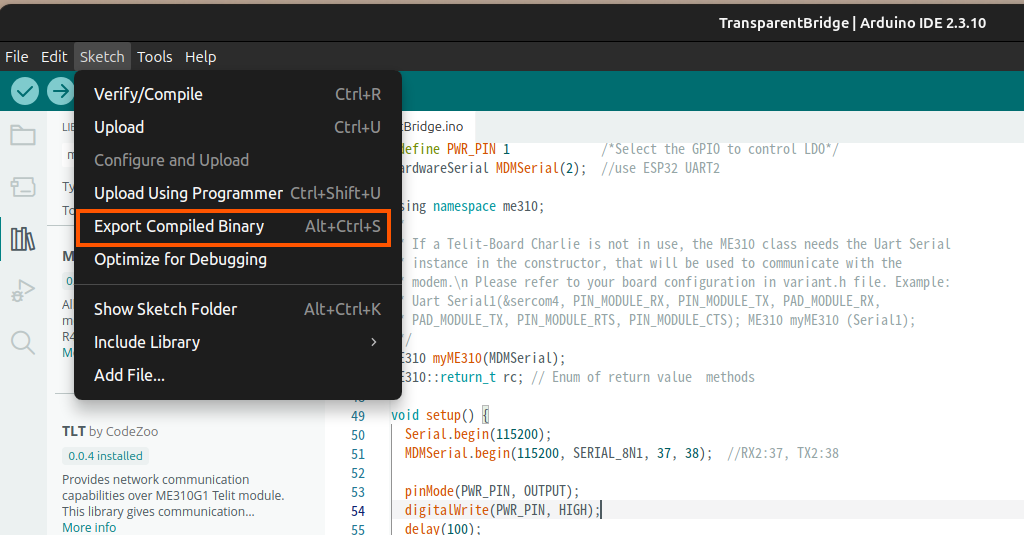Choose Upload Using Programmer

238,193
